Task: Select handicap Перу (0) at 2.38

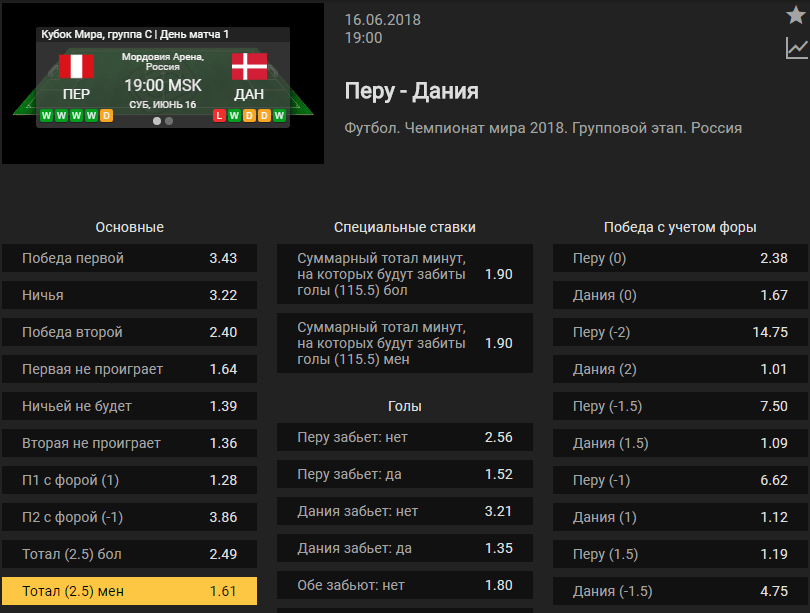Action: coord(680,258)
